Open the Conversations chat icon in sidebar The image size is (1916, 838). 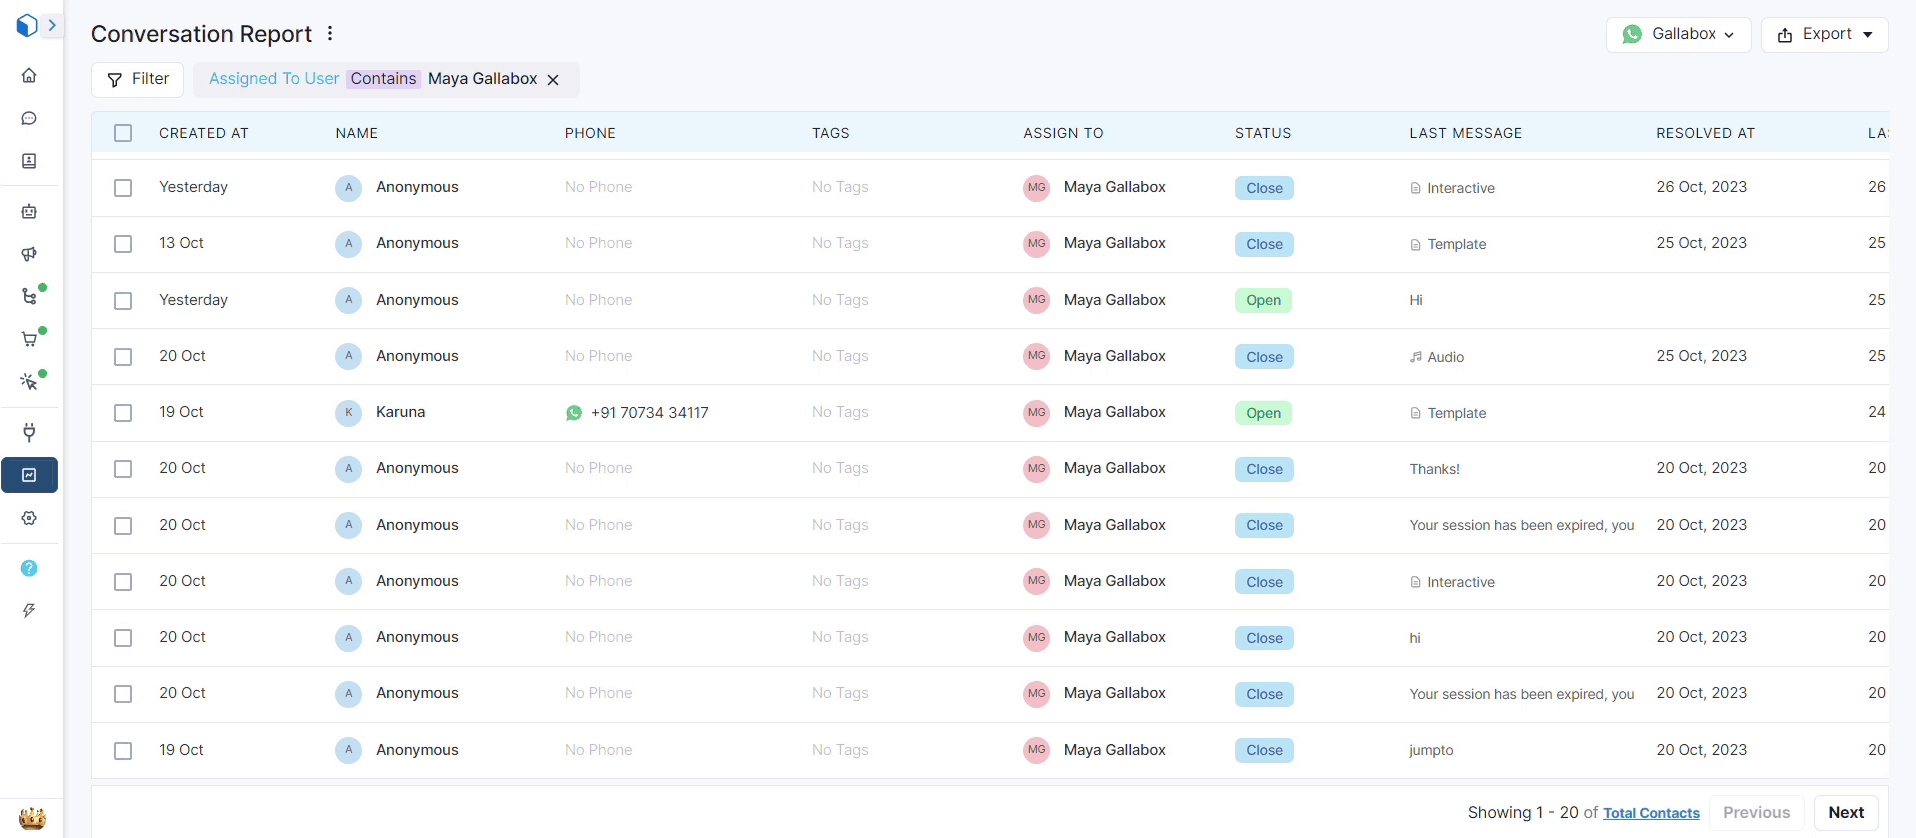pyautogui.click(x=29, y=119)
